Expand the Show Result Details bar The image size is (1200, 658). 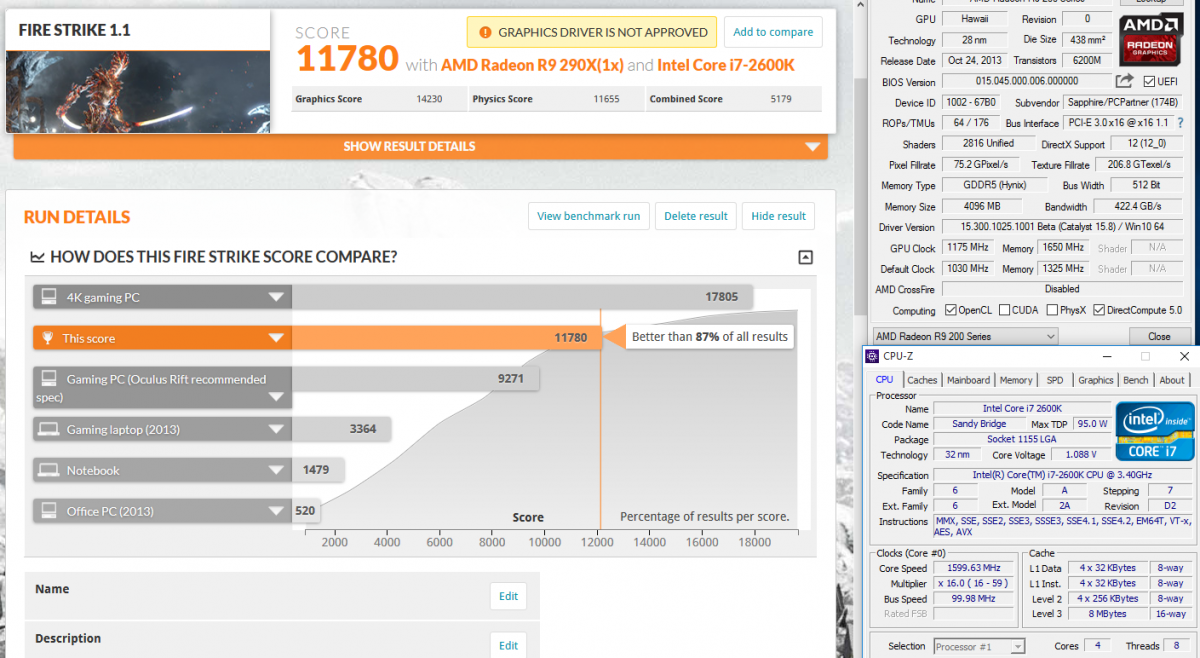click(x=421, y=146)
